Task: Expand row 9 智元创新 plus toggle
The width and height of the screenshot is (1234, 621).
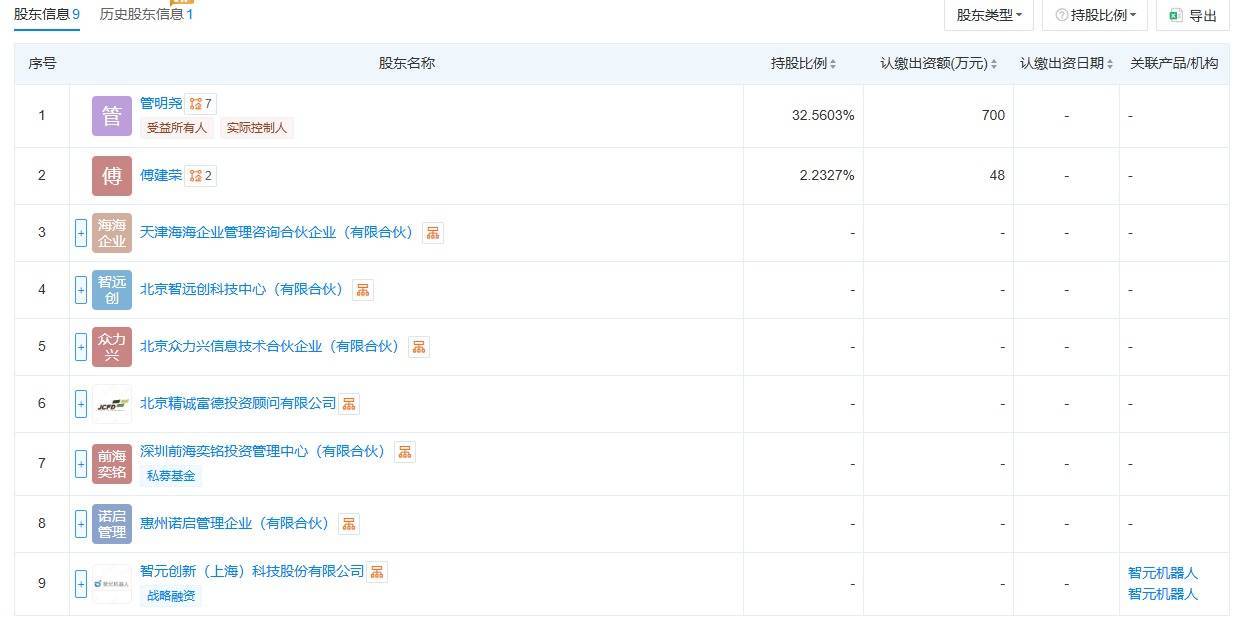Action: click(x=81, y=583)
